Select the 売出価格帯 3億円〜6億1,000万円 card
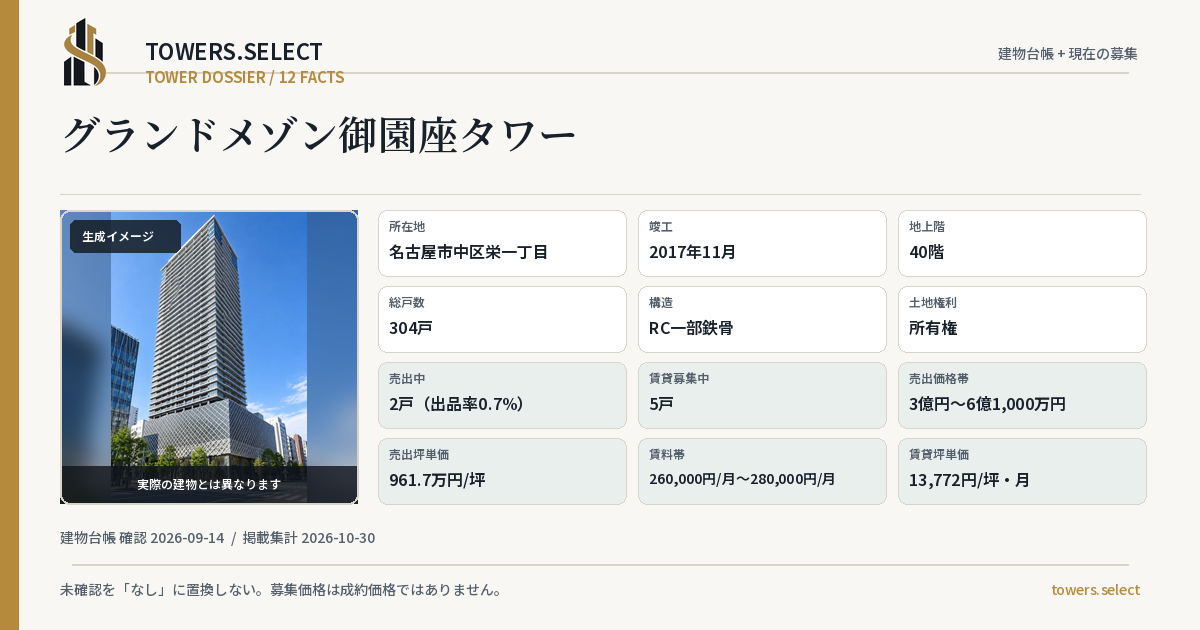Image resolution: width=1200 pixels, height=630 pixels. click(x=1022, y=395)
